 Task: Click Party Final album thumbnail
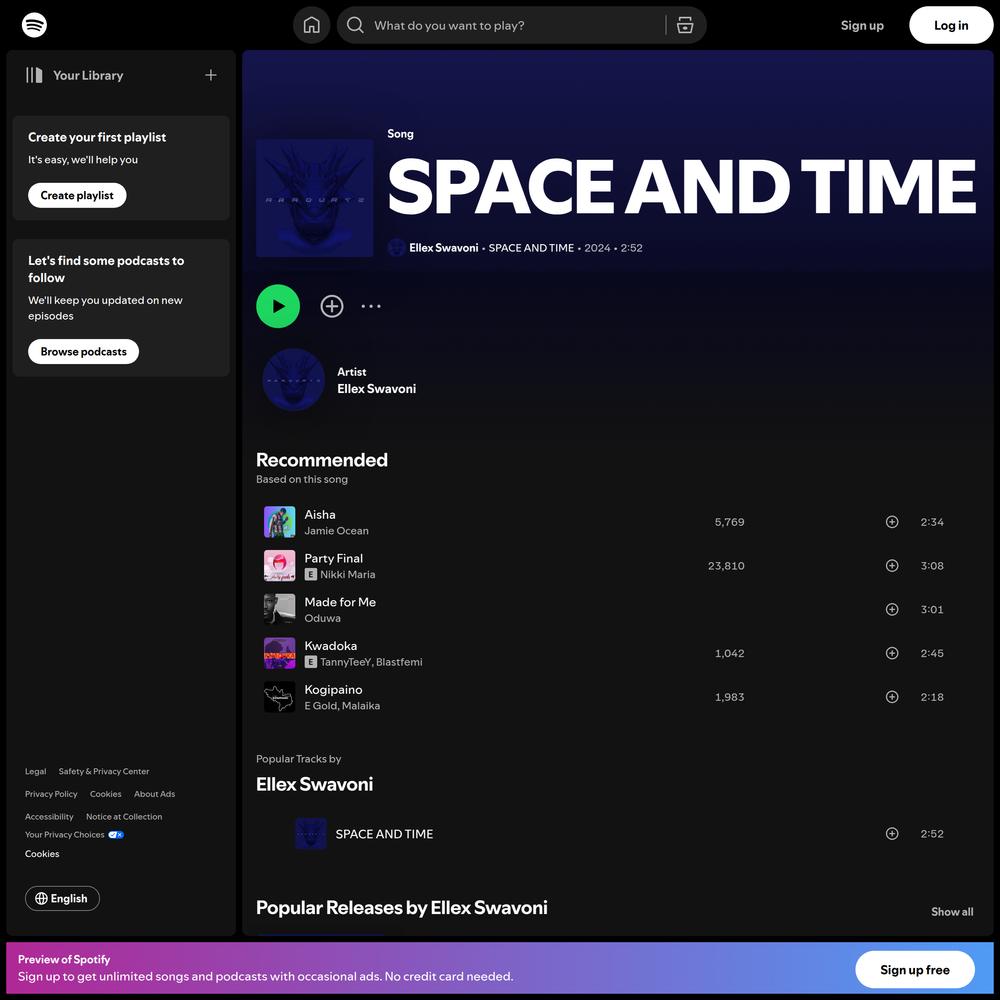coord(279,566)
